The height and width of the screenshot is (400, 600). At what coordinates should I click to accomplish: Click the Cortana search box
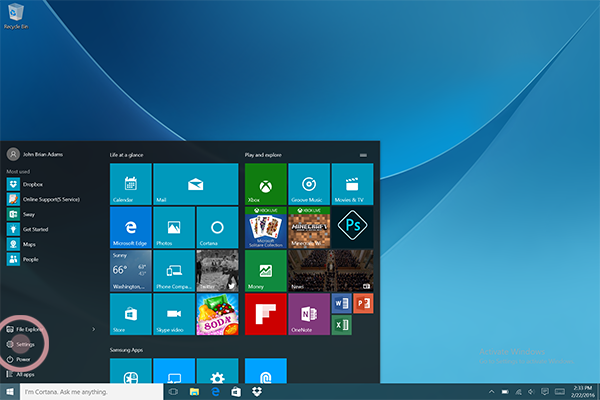(91, 392)
